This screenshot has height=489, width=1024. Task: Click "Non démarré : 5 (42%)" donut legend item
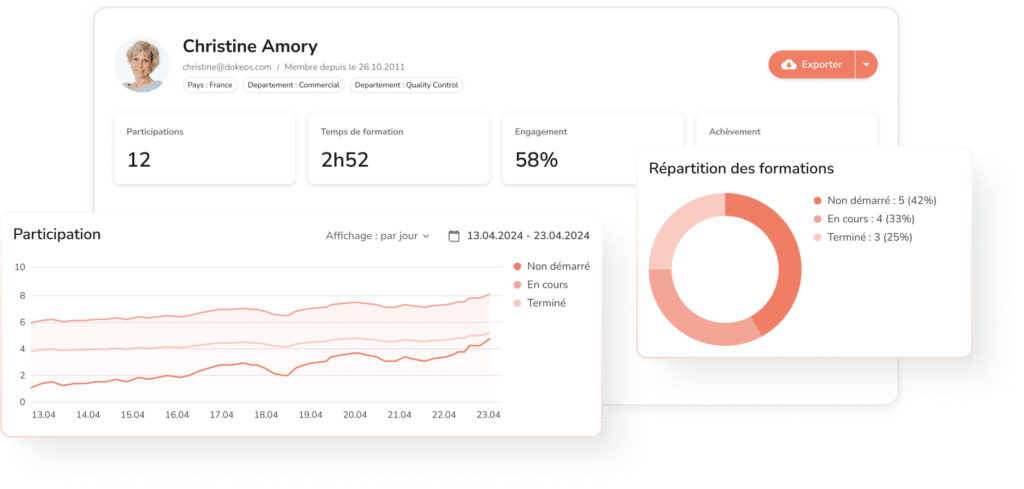pyautogui.click(x=875, y=200)
